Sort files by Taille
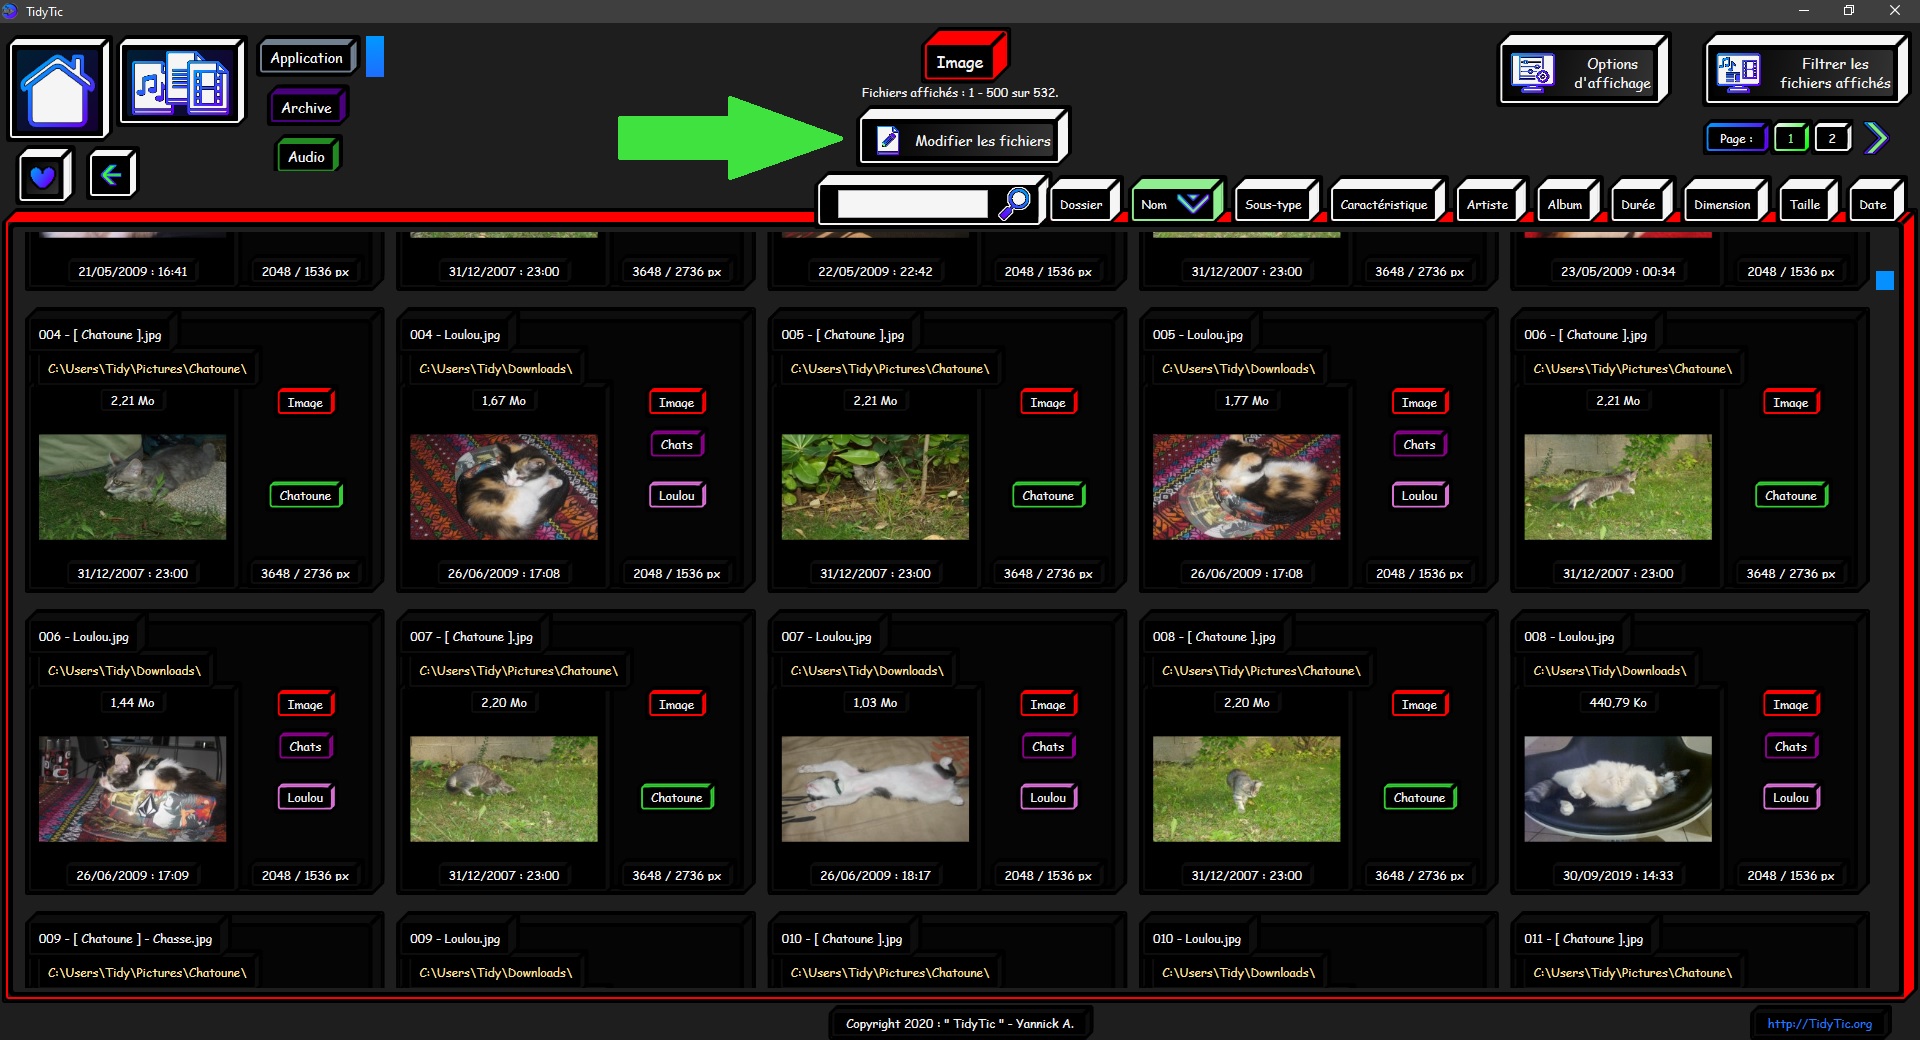The height and width of the screenshot is (1040, 1920). [1807, 203]
